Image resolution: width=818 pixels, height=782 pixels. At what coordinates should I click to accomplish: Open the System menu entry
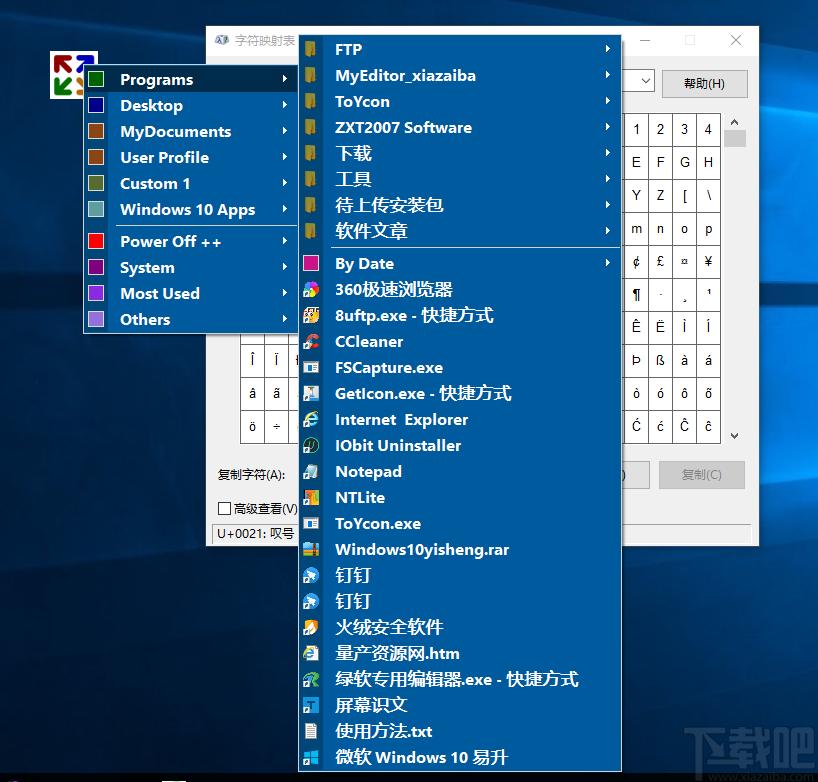click(x=191, y=267)
